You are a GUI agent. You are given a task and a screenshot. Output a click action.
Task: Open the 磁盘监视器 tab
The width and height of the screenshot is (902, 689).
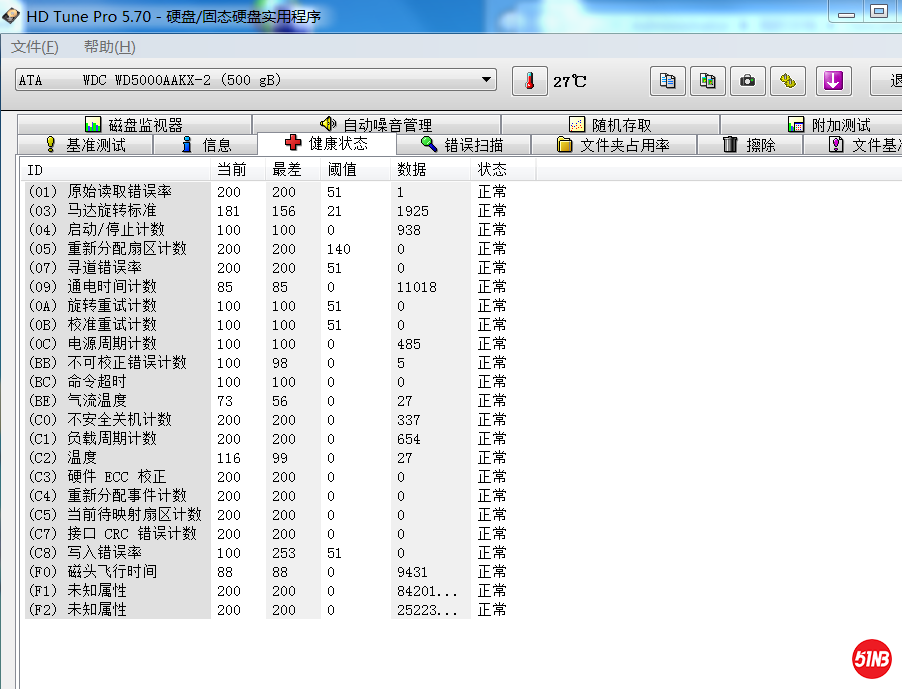coord(134,125)
